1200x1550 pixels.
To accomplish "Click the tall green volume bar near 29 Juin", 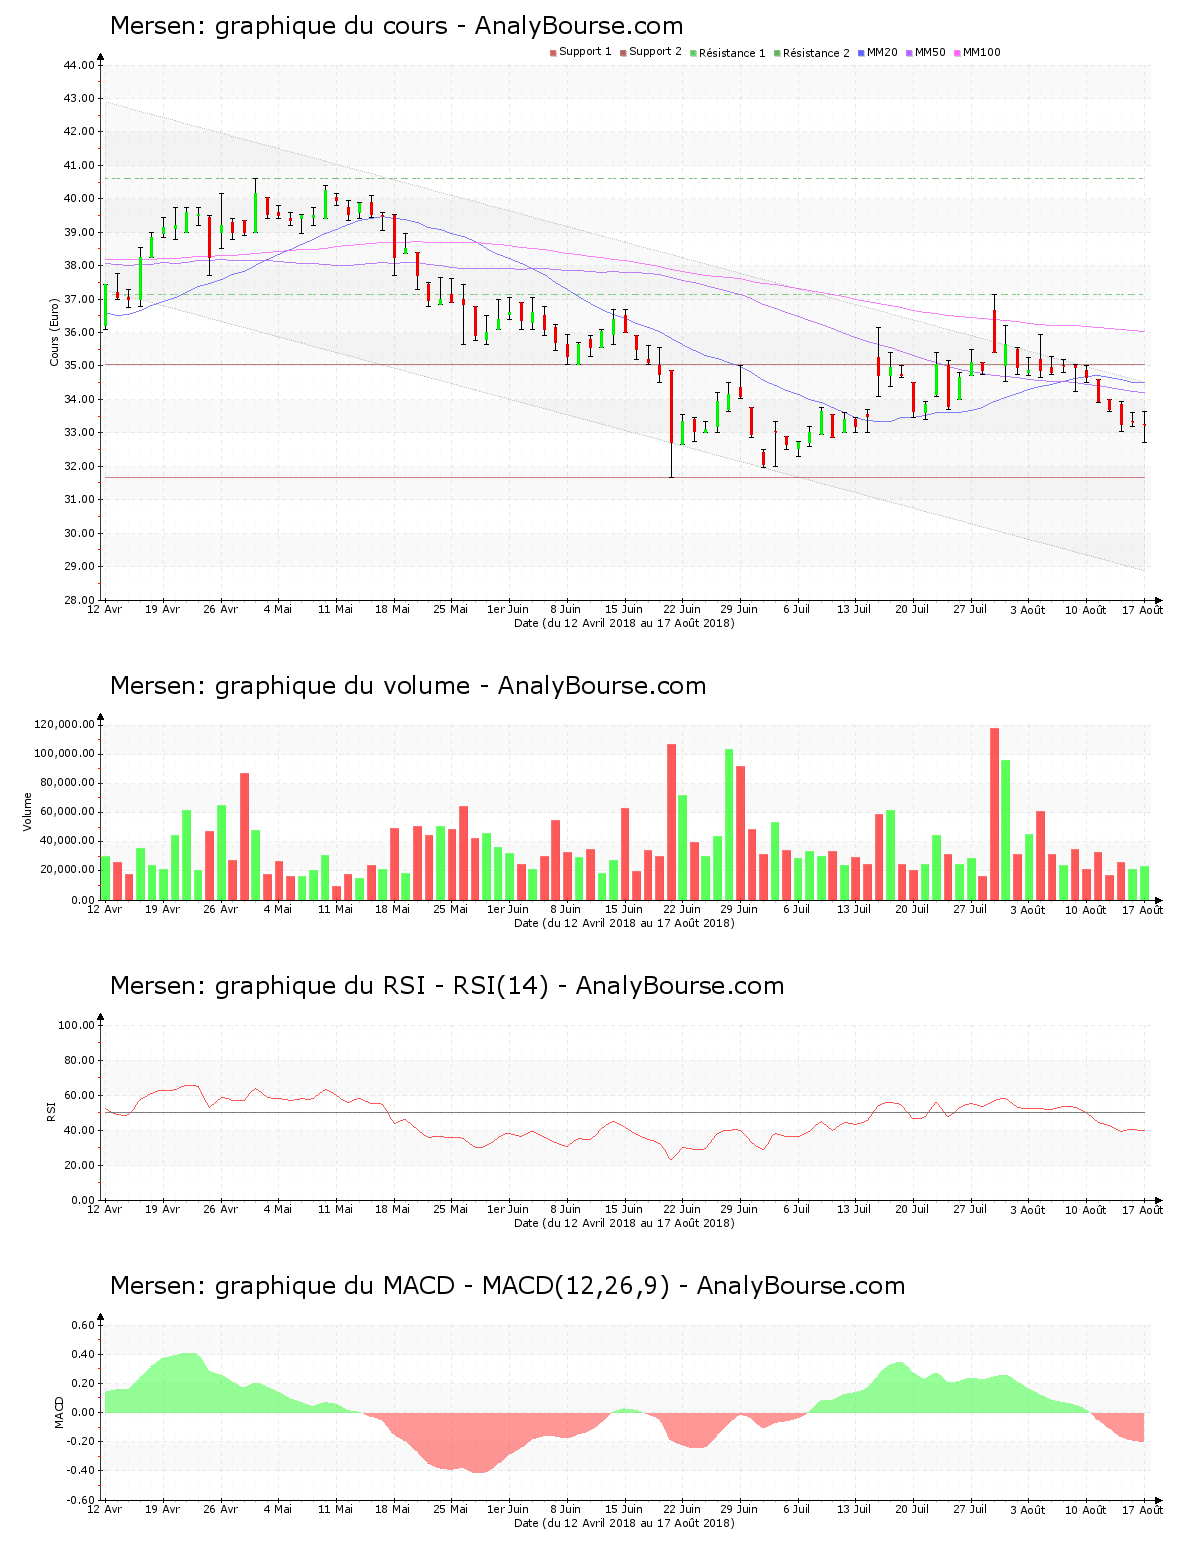I will [729, 824].
